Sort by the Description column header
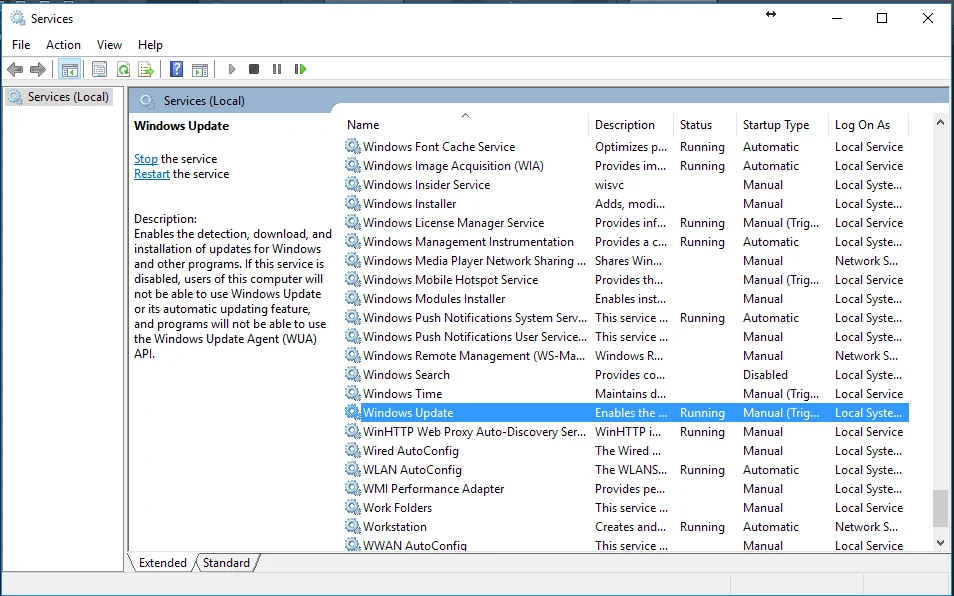Viewport: 954px width, 596px height. [x=631, y=125]
